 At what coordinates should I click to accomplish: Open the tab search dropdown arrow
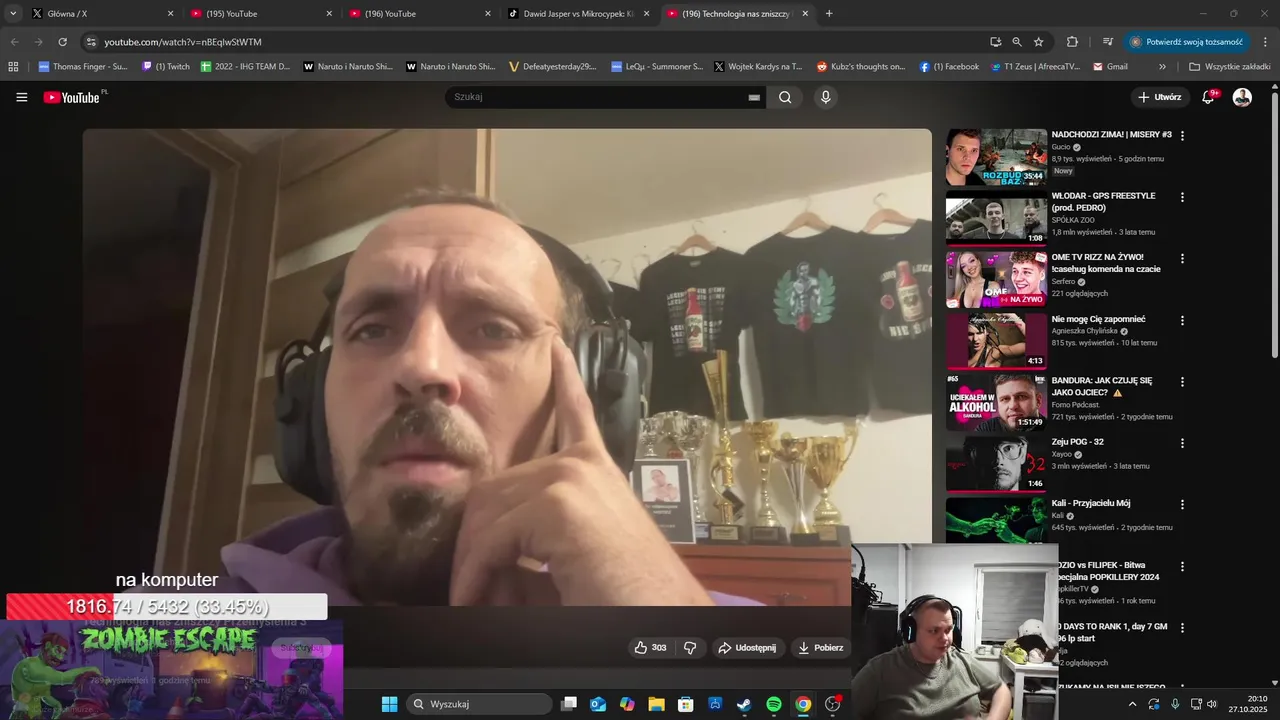(13, 14)
